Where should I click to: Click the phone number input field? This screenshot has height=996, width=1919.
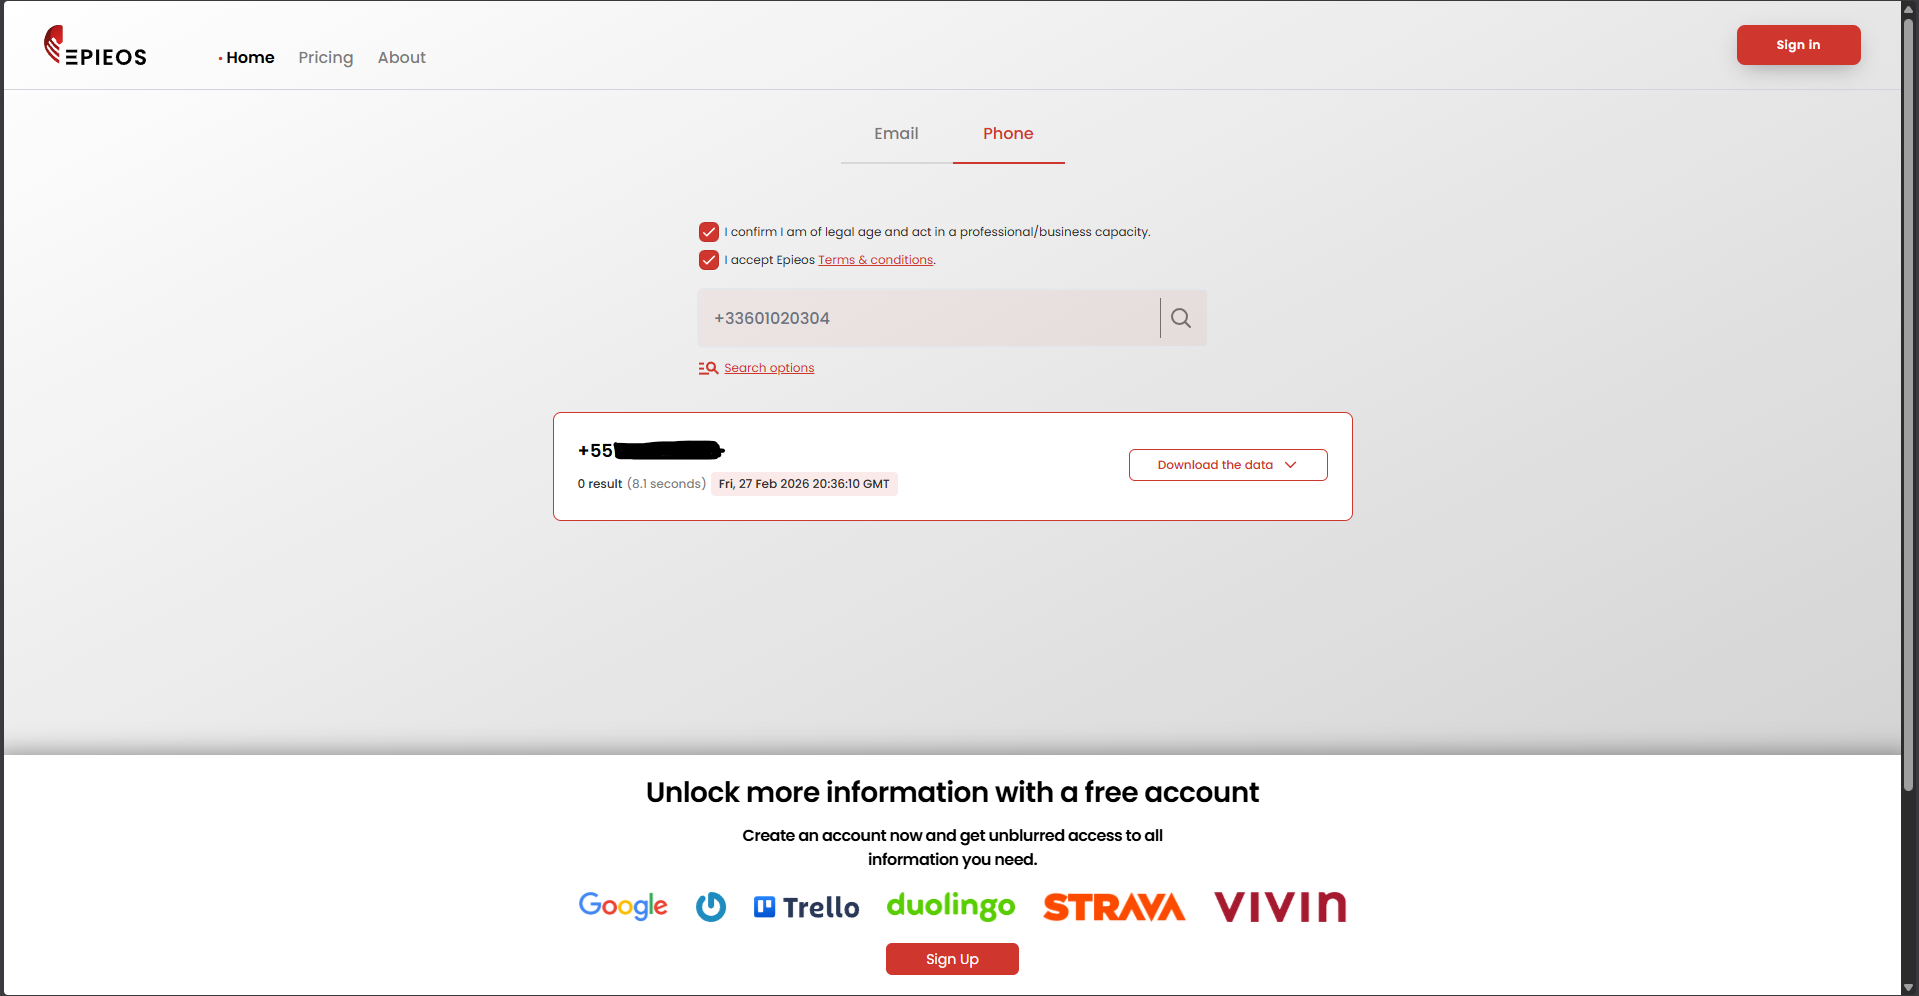click(928, 318)
